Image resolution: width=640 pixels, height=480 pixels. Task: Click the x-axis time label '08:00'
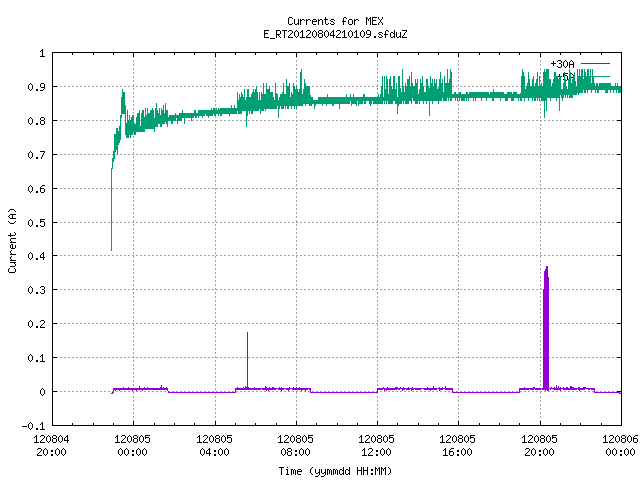296,452
